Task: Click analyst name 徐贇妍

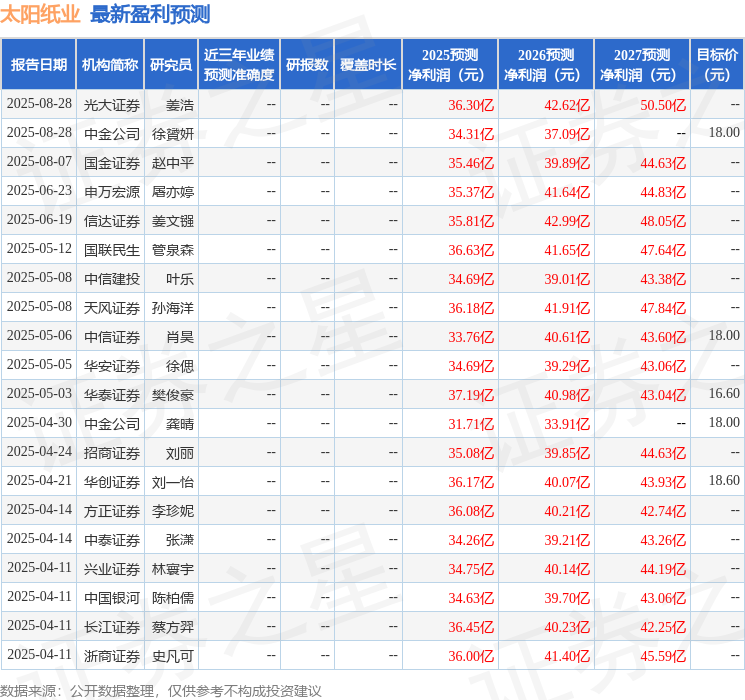Action: click(173, 134)
